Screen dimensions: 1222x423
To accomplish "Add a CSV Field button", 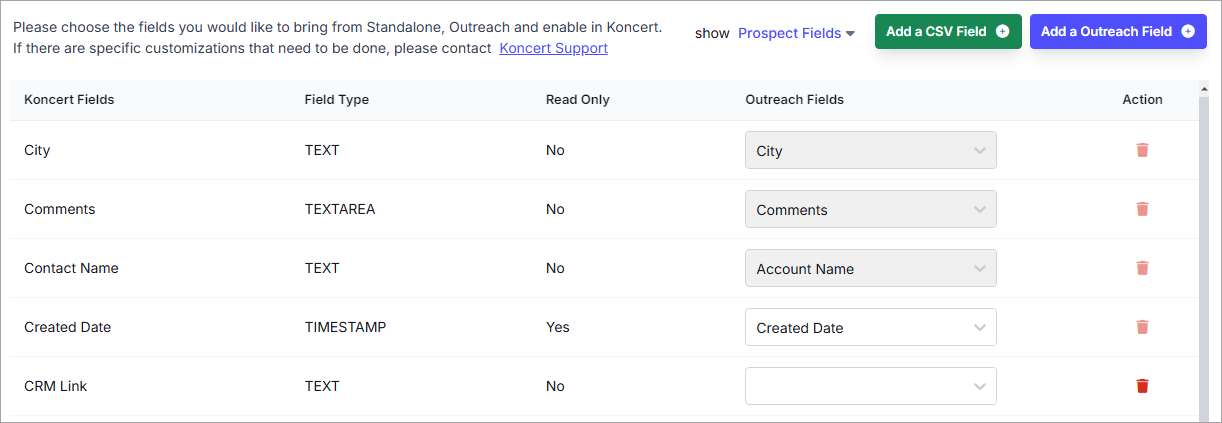I will tap(948, 31).
